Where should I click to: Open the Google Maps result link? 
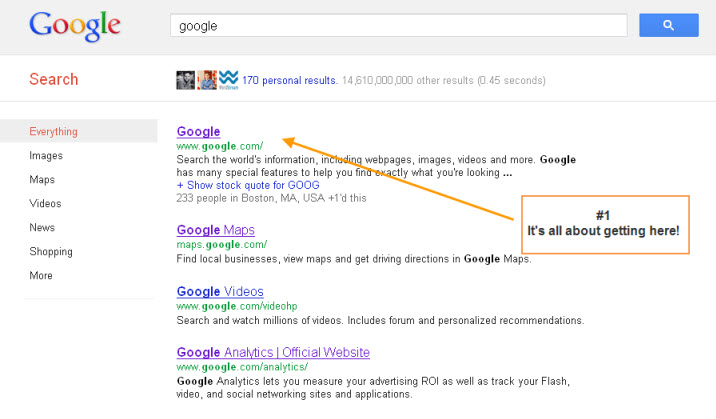click(x=216, y=230)
